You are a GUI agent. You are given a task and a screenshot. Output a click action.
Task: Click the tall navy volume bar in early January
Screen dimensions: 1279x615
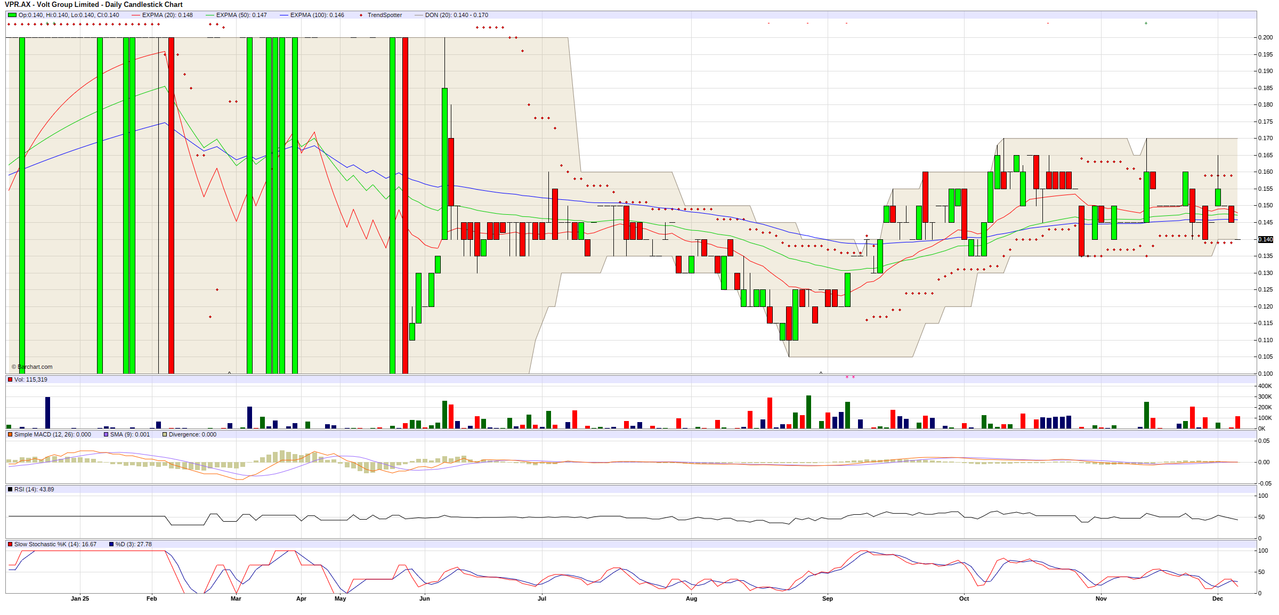[x=46, y=412]
